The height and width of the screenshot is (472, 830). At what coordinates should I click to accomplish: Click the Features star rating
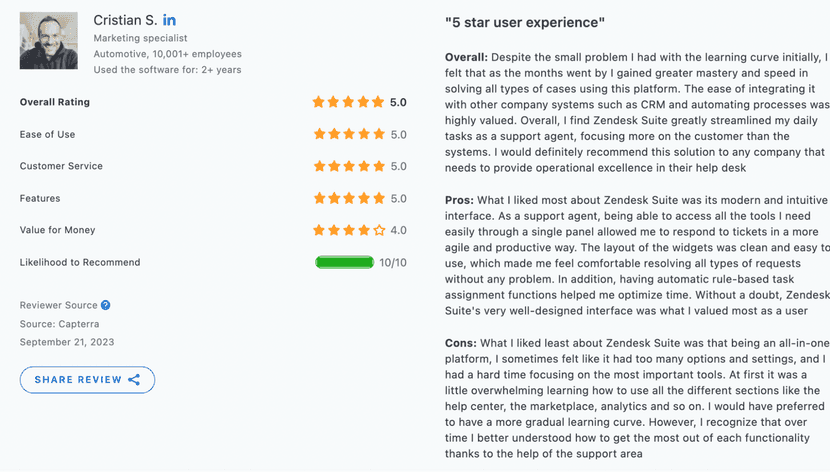pos(348,198)
